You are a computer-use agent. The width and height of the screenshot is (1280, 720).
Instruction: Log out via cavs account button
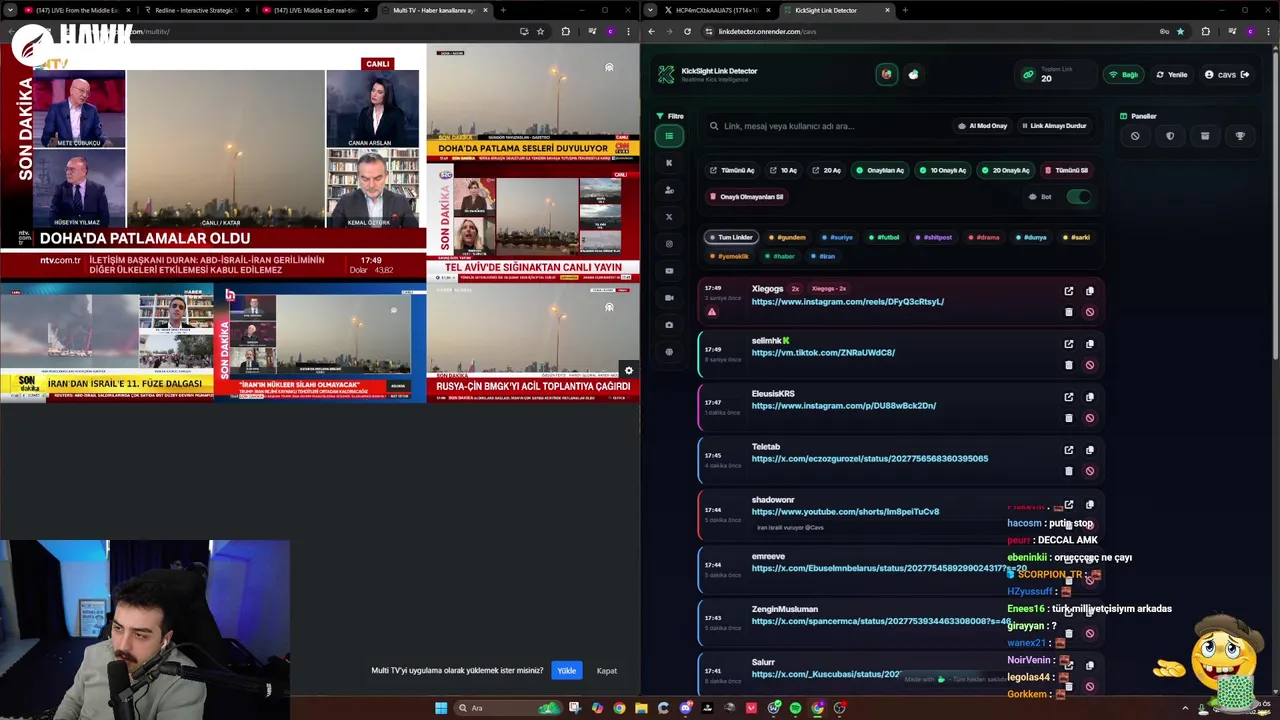(1226, 75)
